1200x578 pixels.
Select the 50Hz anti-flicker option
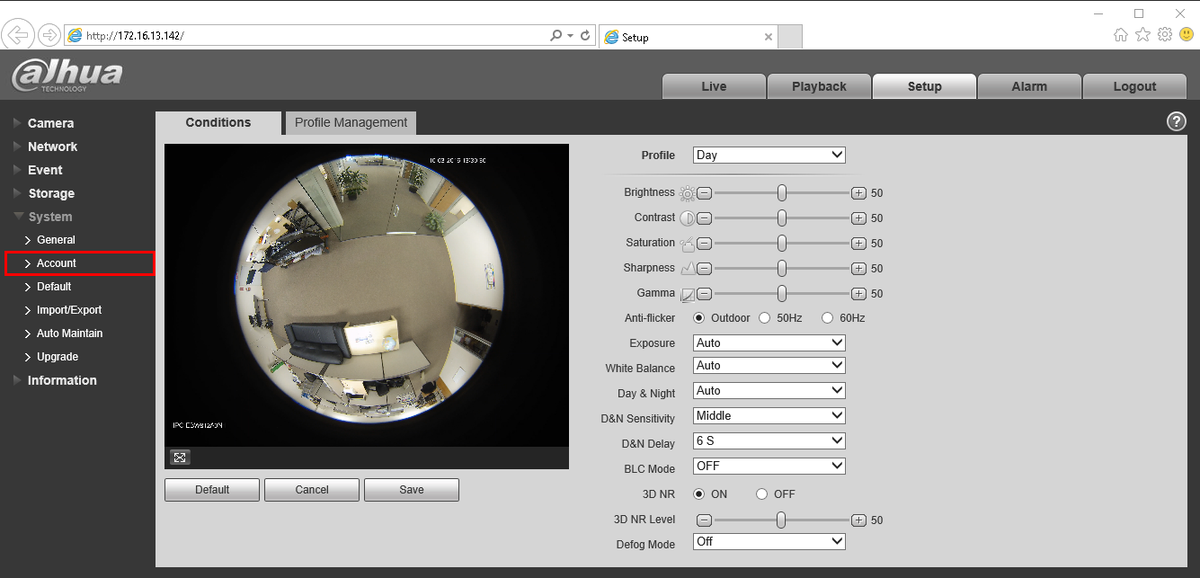pyautogui.click(x=765, y=318)
